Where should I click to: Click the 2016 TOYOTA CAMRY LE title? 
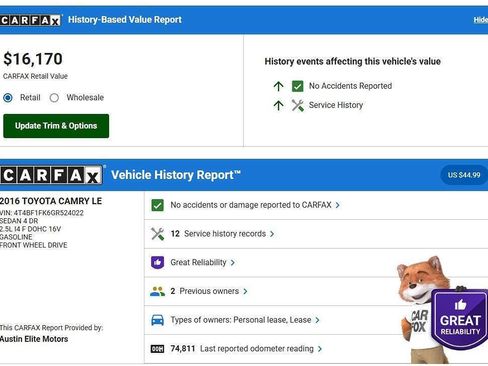click(51, 201)
